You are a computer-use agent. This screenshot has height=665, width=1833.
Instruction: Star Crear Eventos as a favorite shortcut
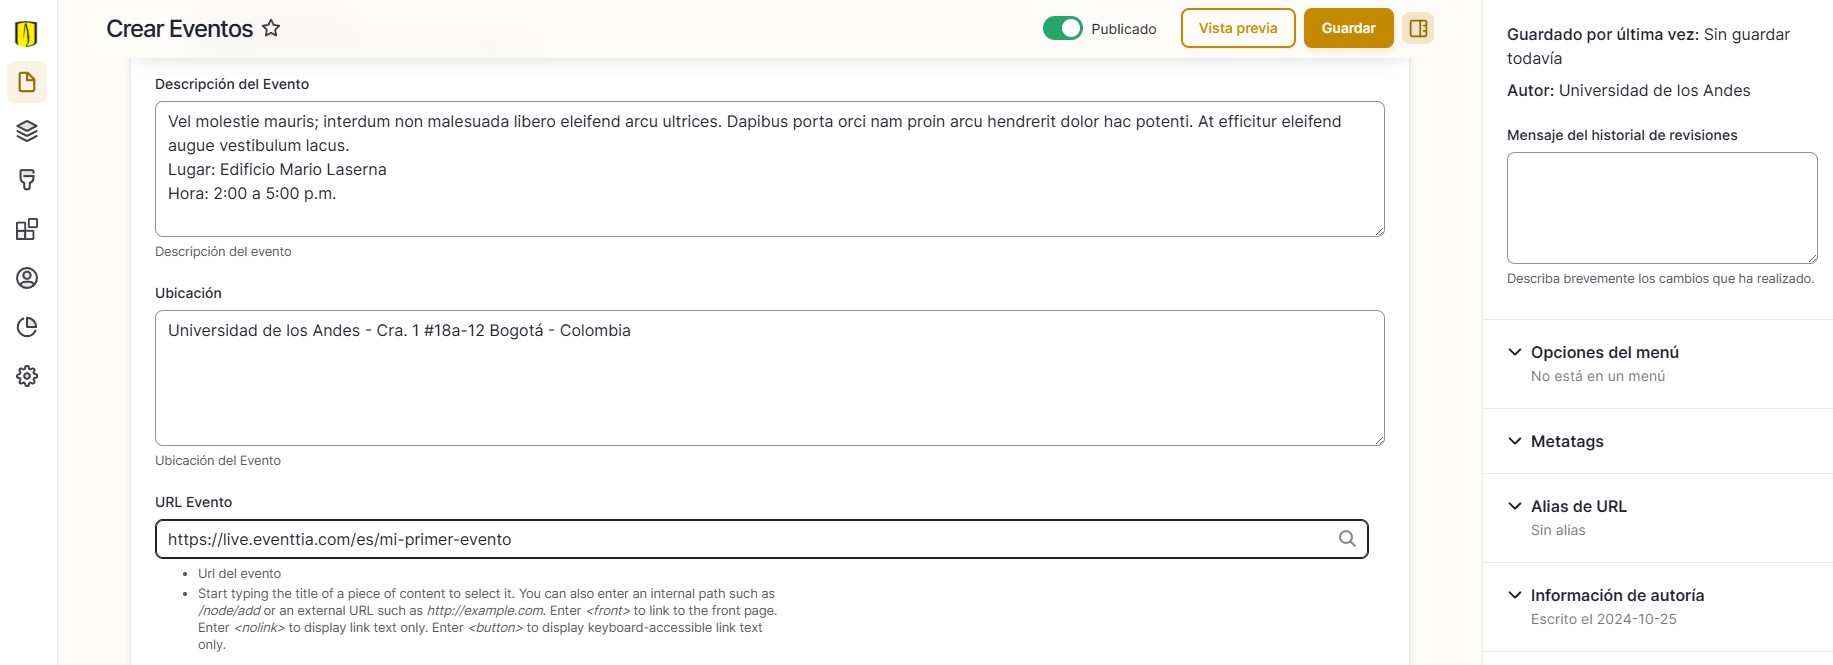271,28
